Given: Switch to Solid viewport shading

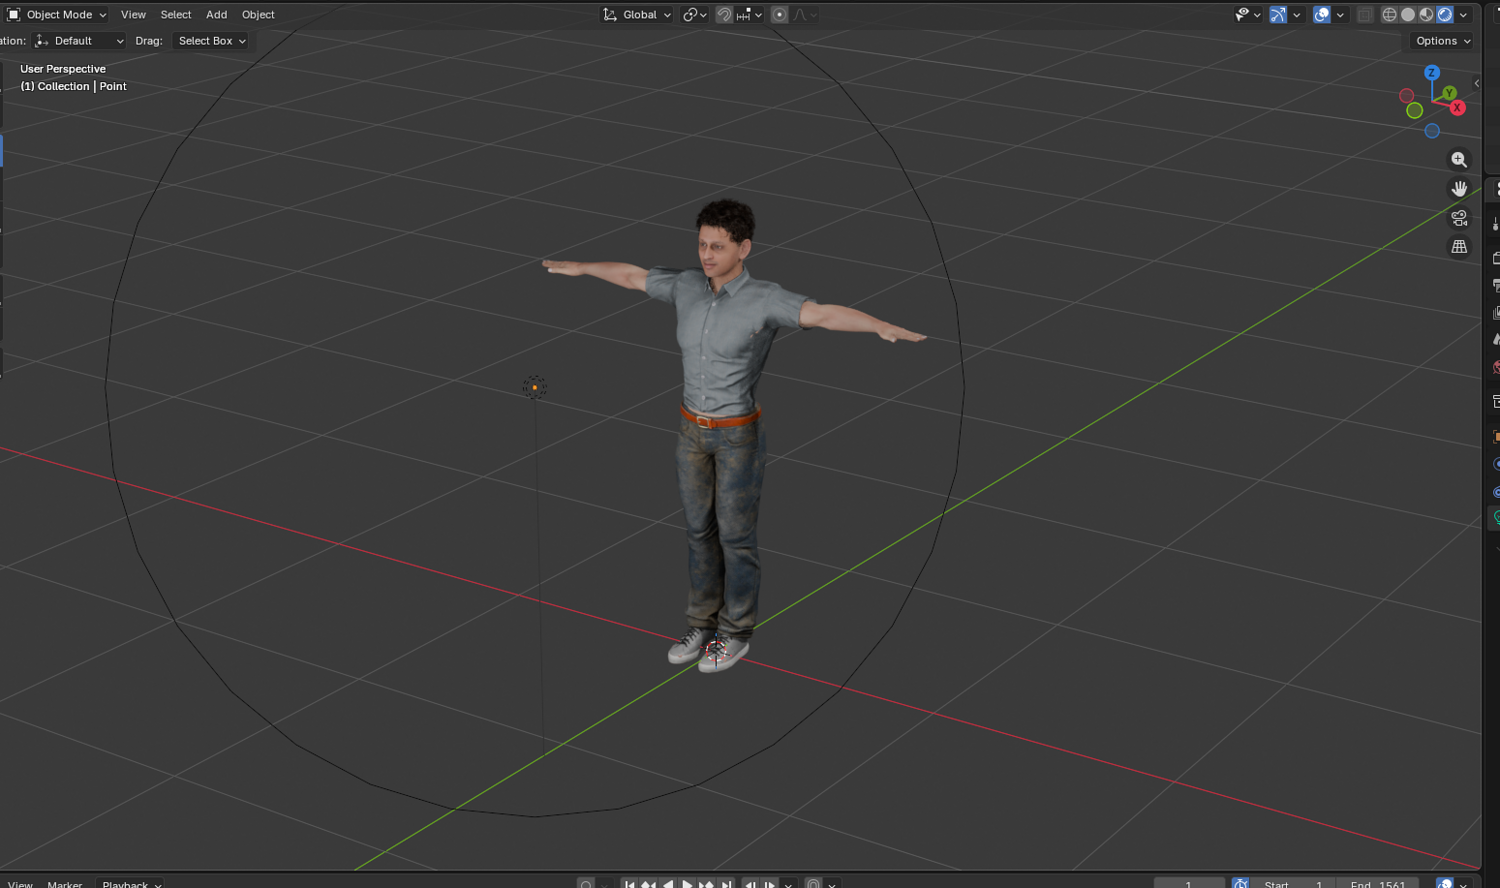Looking at the screenshot, I should (x=1408, y=15).
